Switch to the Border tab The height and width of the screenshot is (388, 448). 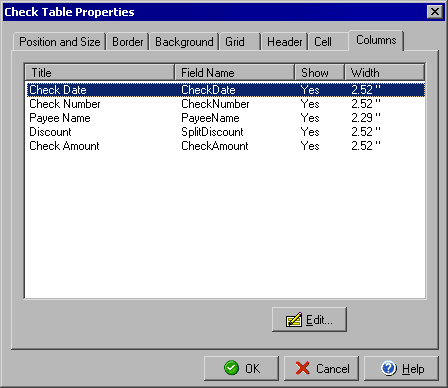[128, 42]
